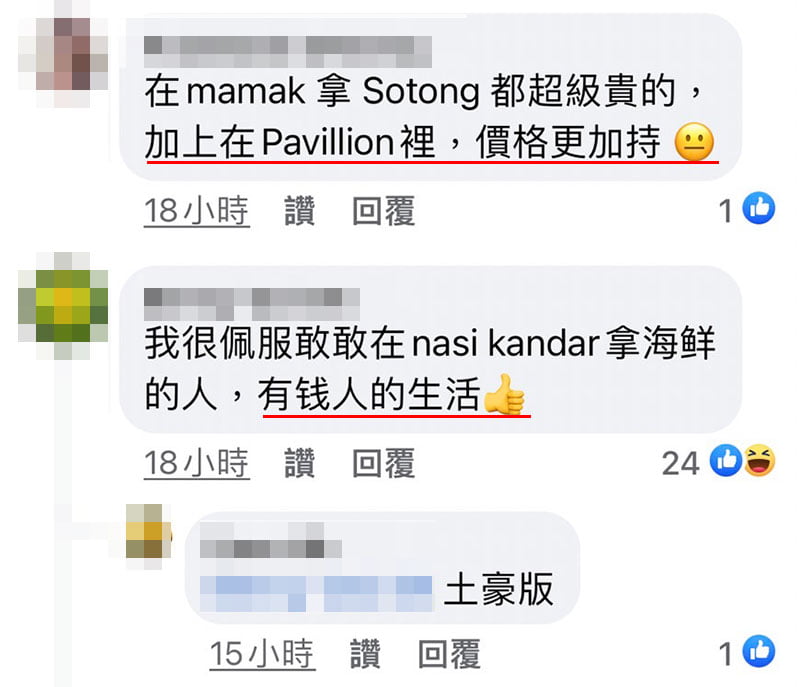Screen dimensions: 800x687
Task: Open 15小時 timestamp of the reply
Action: pyautogui.click(x=263, y=654)
